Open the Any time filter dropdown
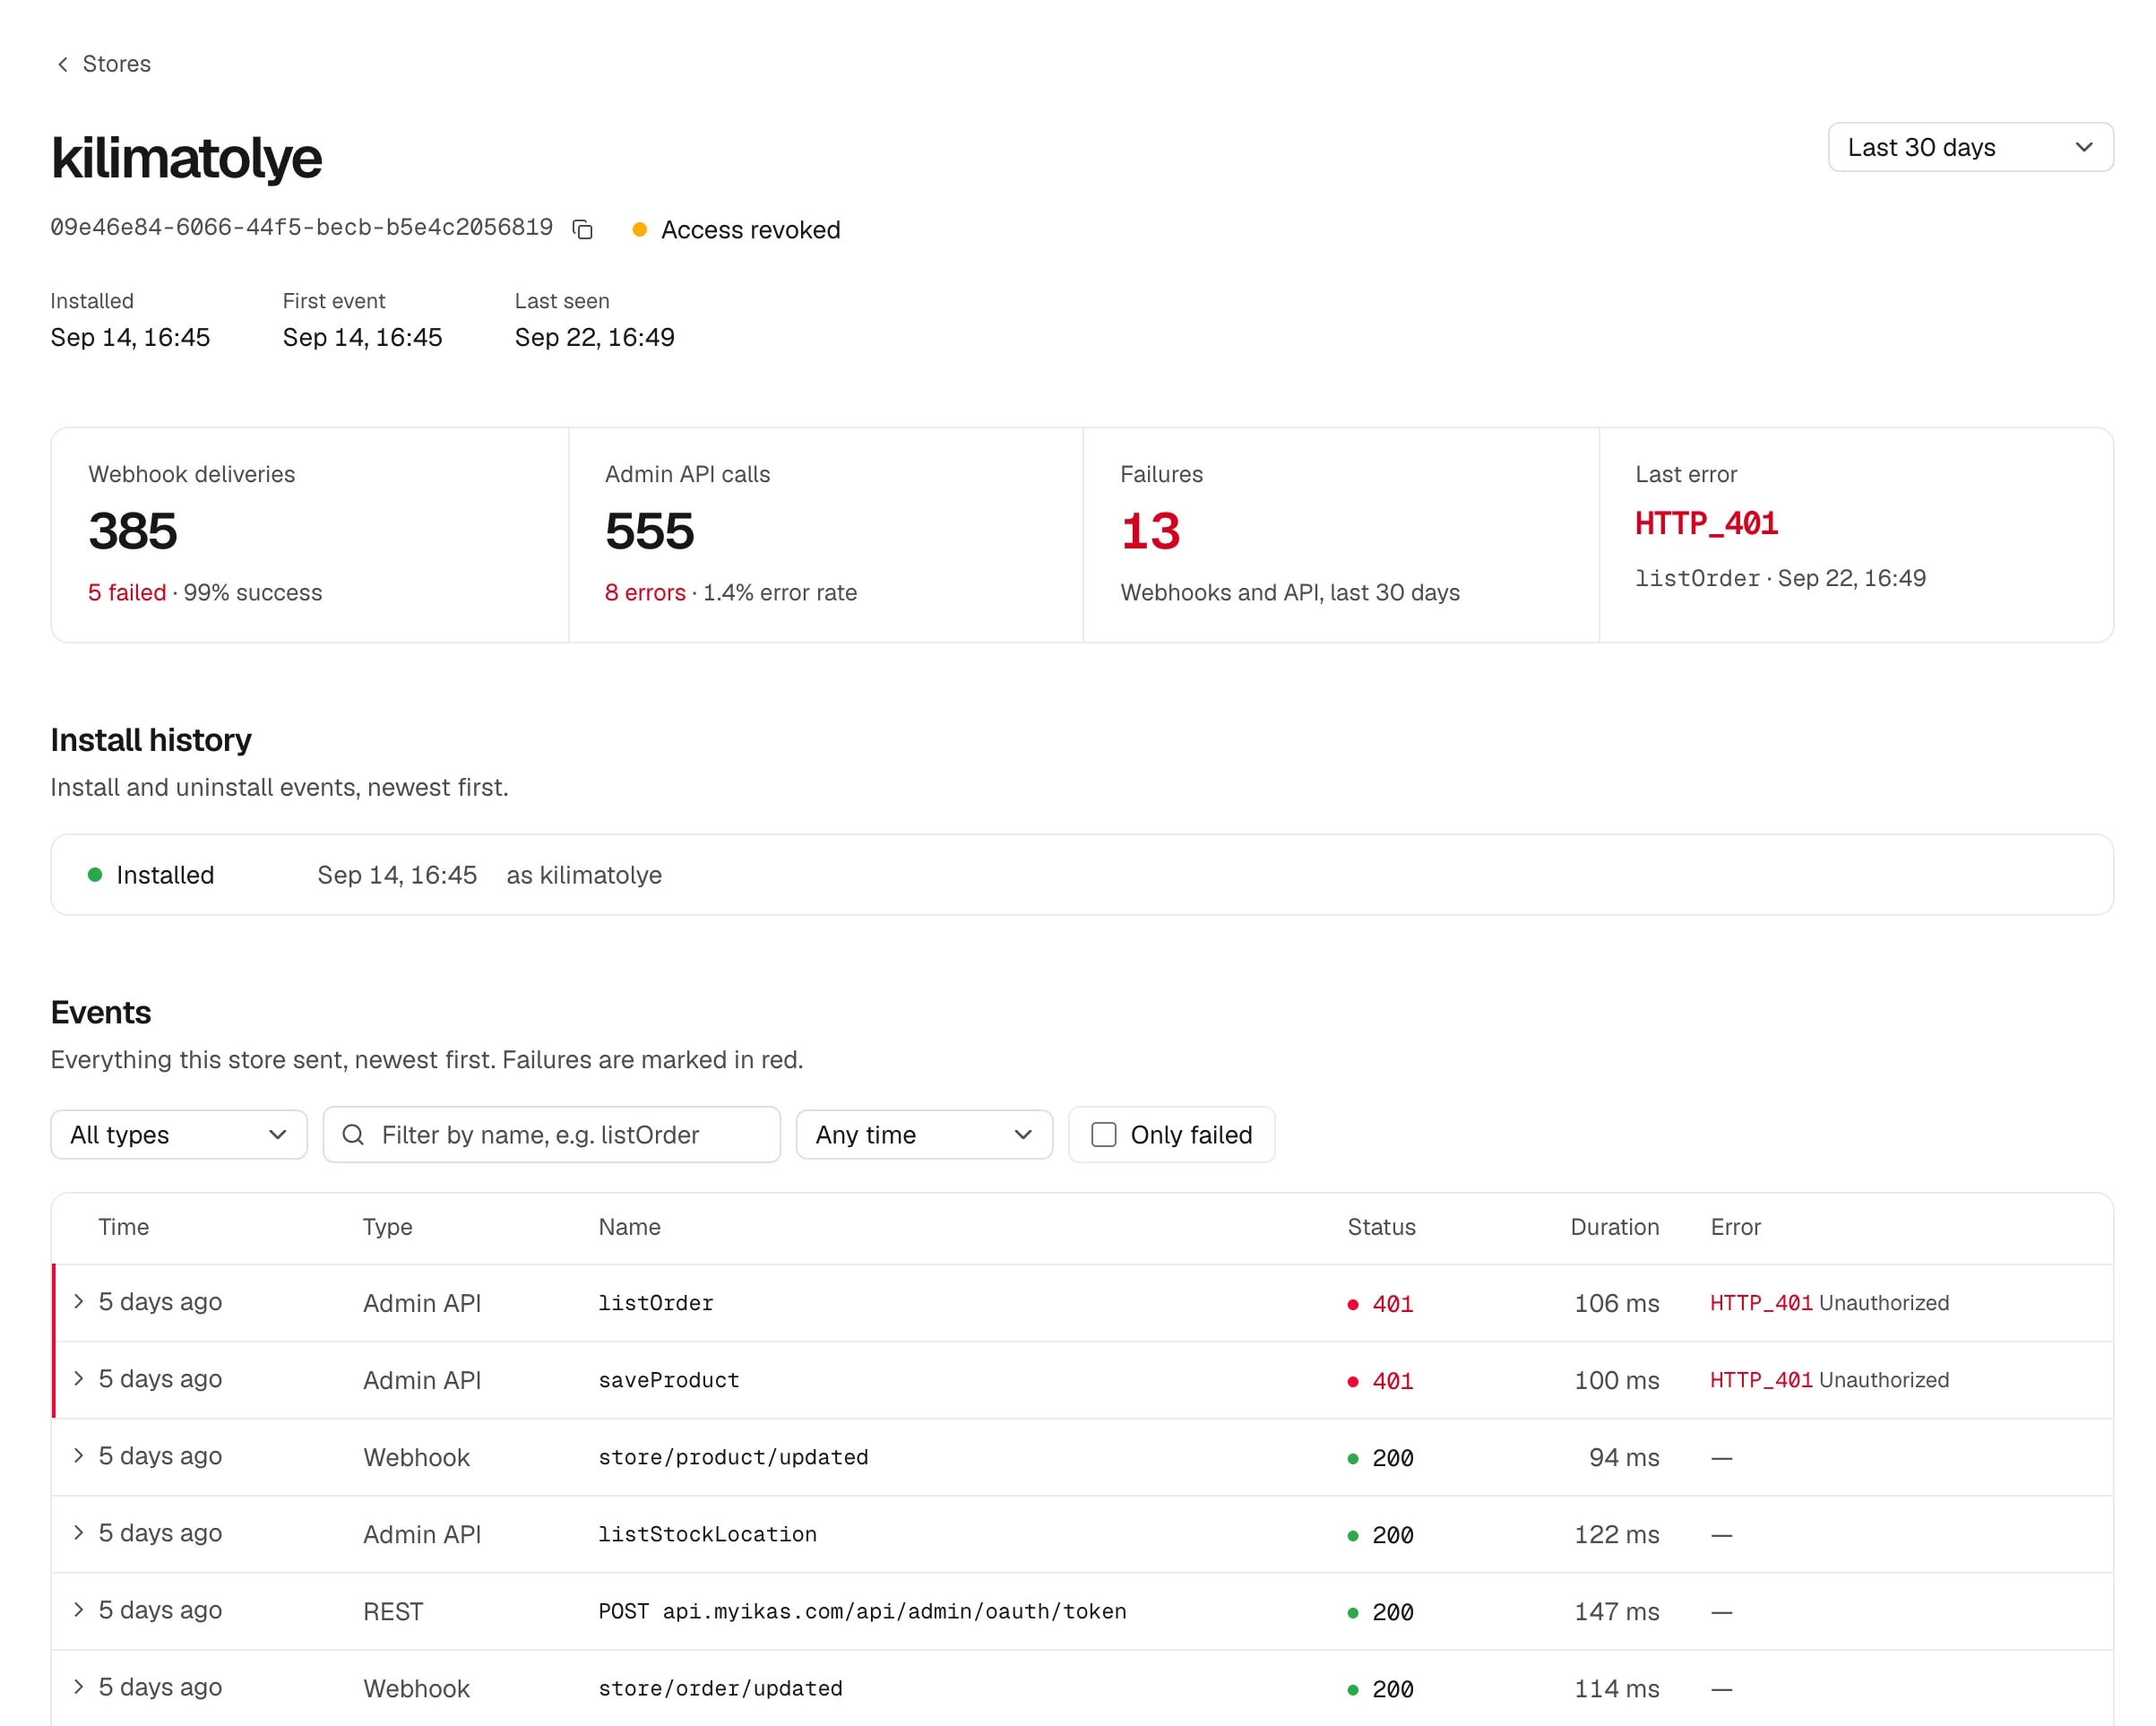The height and width of the screenshot is (1726, 2156). click(x=924, y=1134)
